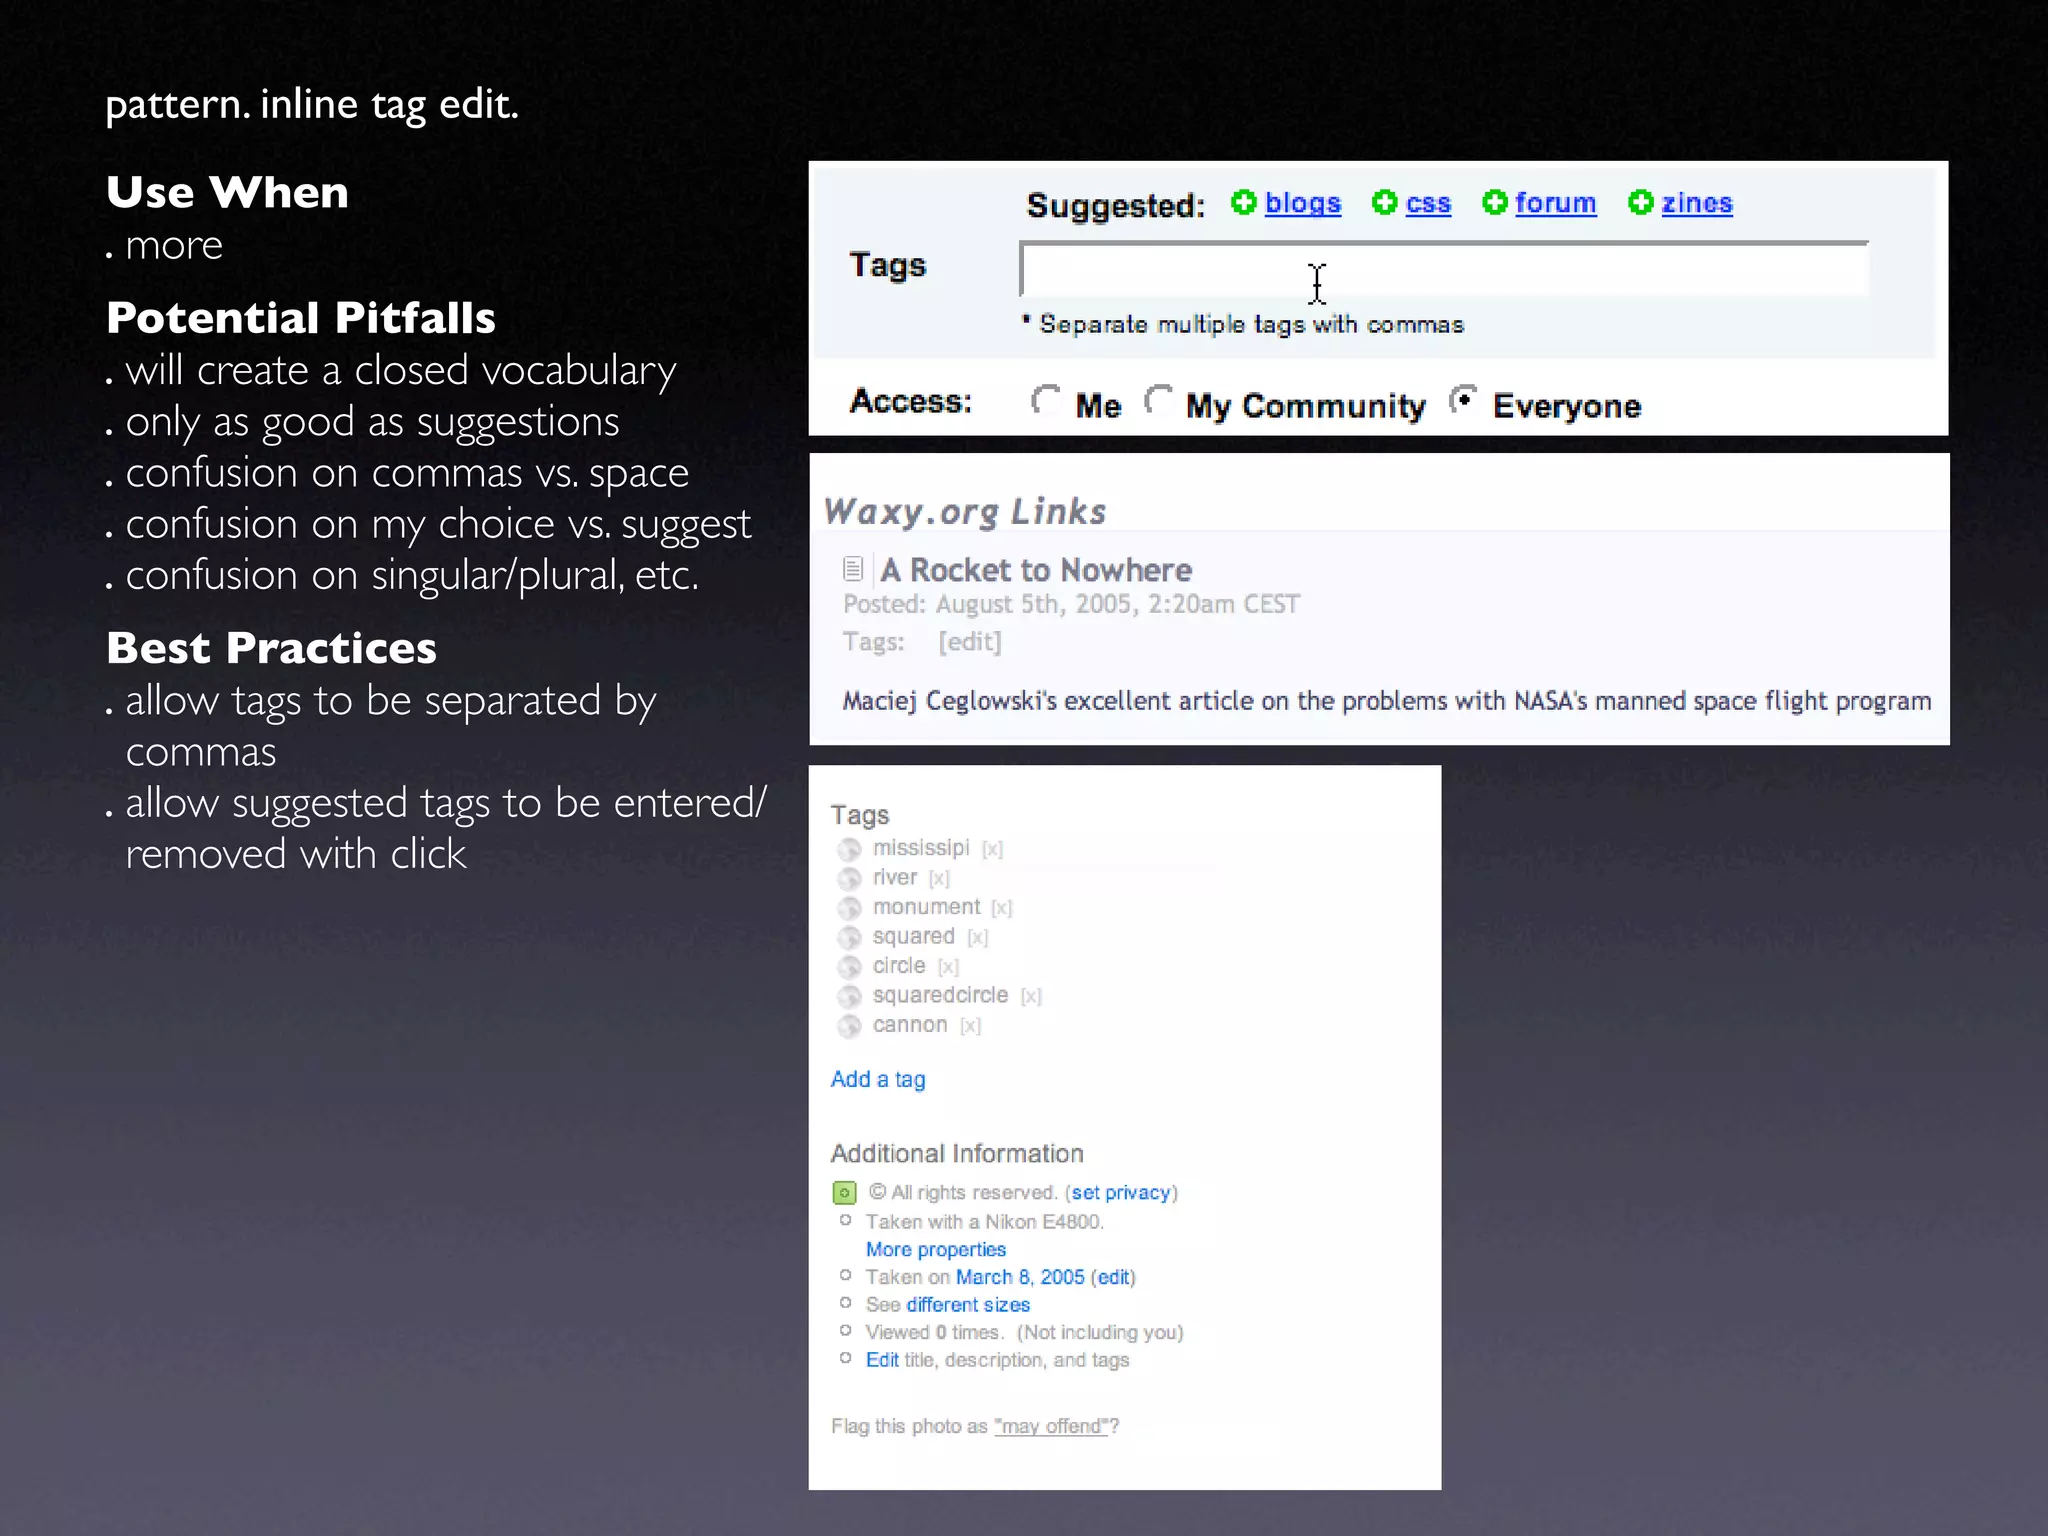Select the Me access radio button
This screenshot has height=1536, width=2048.
coord(1045,400)
